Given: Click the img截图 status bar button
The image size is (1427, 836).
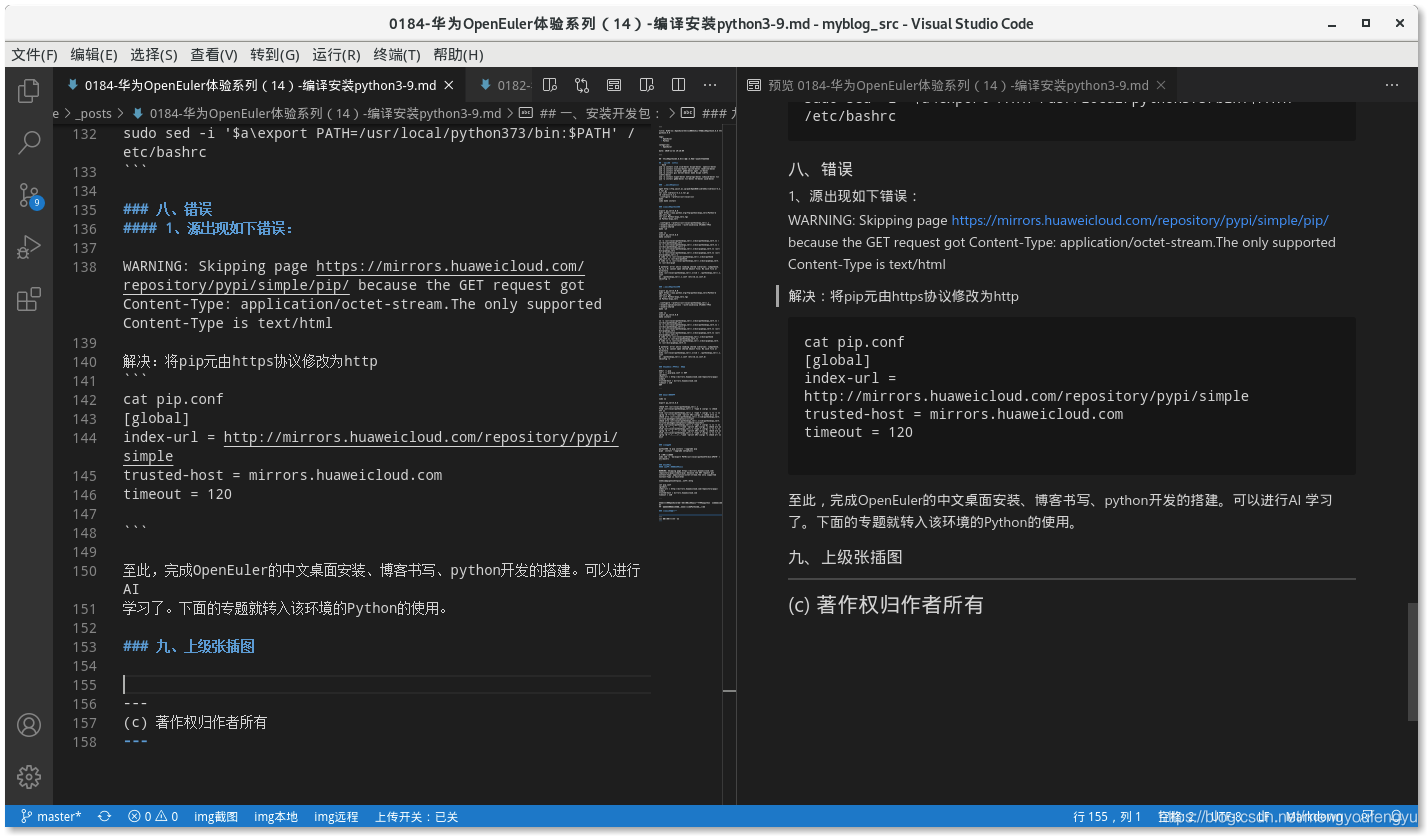Looking at the screenshot, I should coord(216,817).
